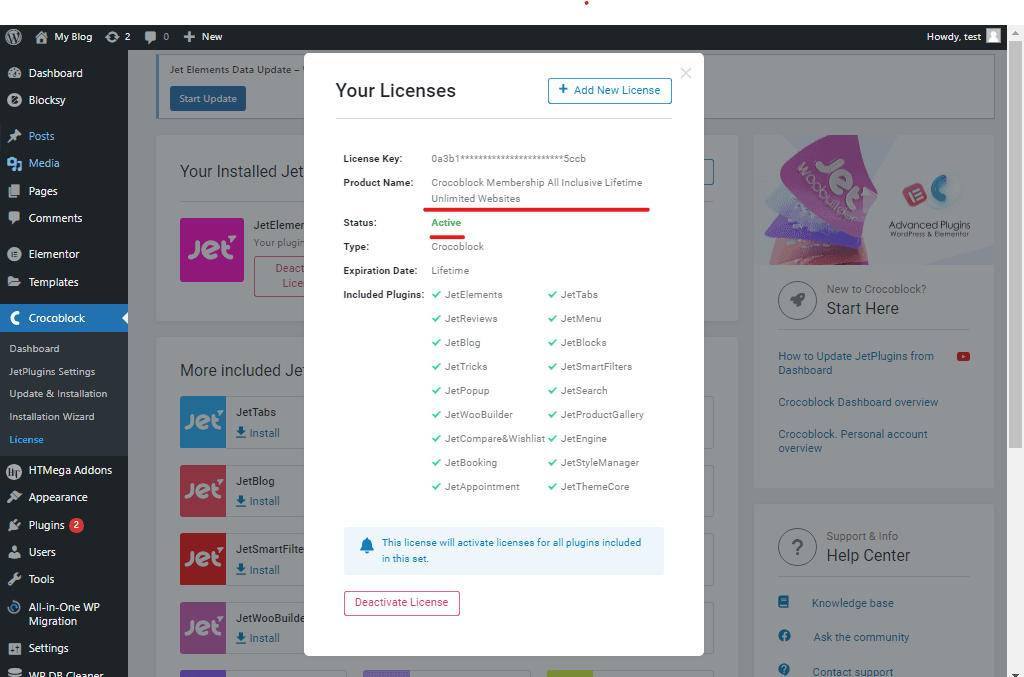Click Add New License button
Viewport: 1024px width, 677px height.
pyautogui.click(x=609, y=90)
